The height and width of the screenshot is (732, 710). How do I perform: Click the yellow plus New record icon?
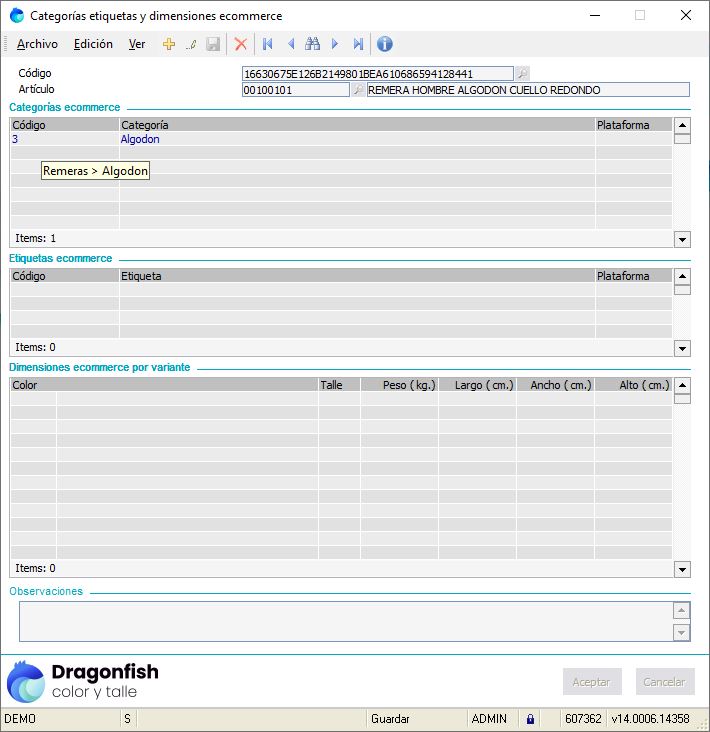pos(169,44)
